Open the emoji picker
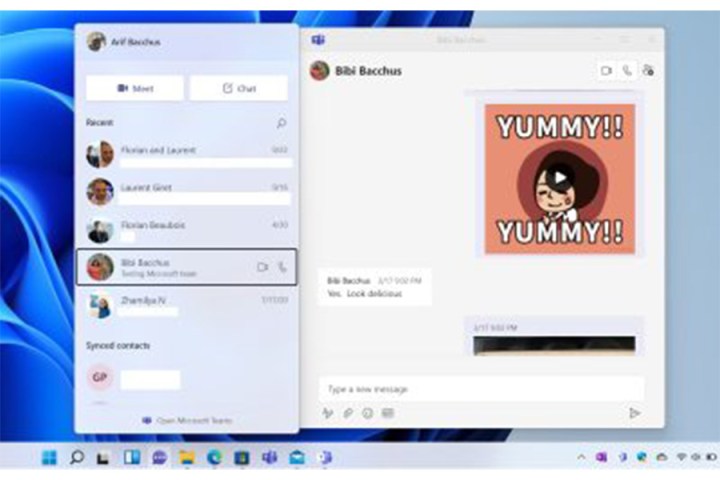The image size is (720, 480). point(367,413)
